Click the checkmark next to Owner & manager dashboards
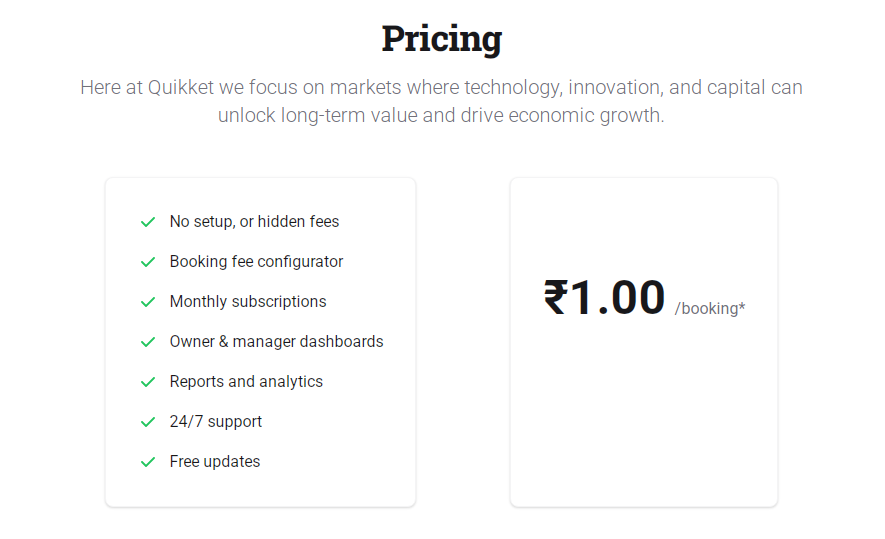This screenshot has width=885, height=539. click(x=148, y=342)
